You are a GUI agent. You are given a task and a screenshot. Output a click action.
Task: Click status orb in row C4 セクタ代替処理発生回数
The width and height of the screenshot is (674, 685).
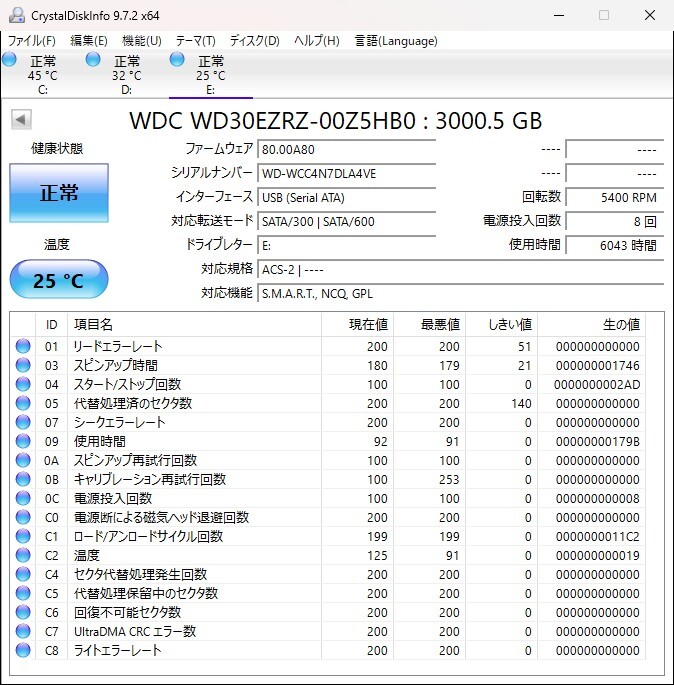[23, 574]
